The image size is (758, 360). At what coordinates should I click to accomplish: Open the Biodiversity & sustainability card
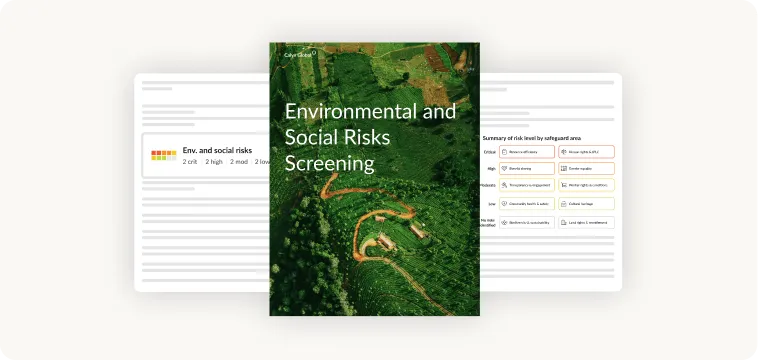pos(527,223)
